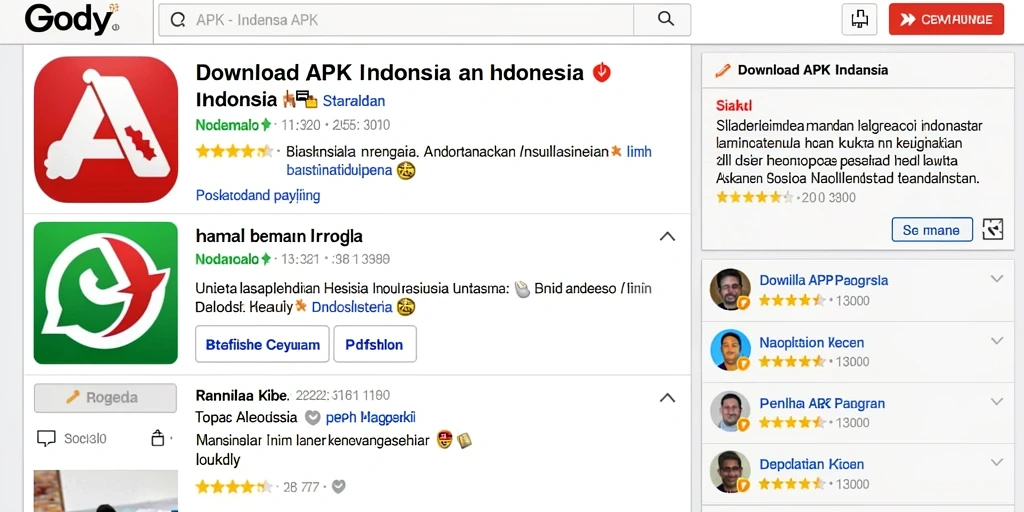Click the Rogeda button
1024x512 pixels.
105,398
